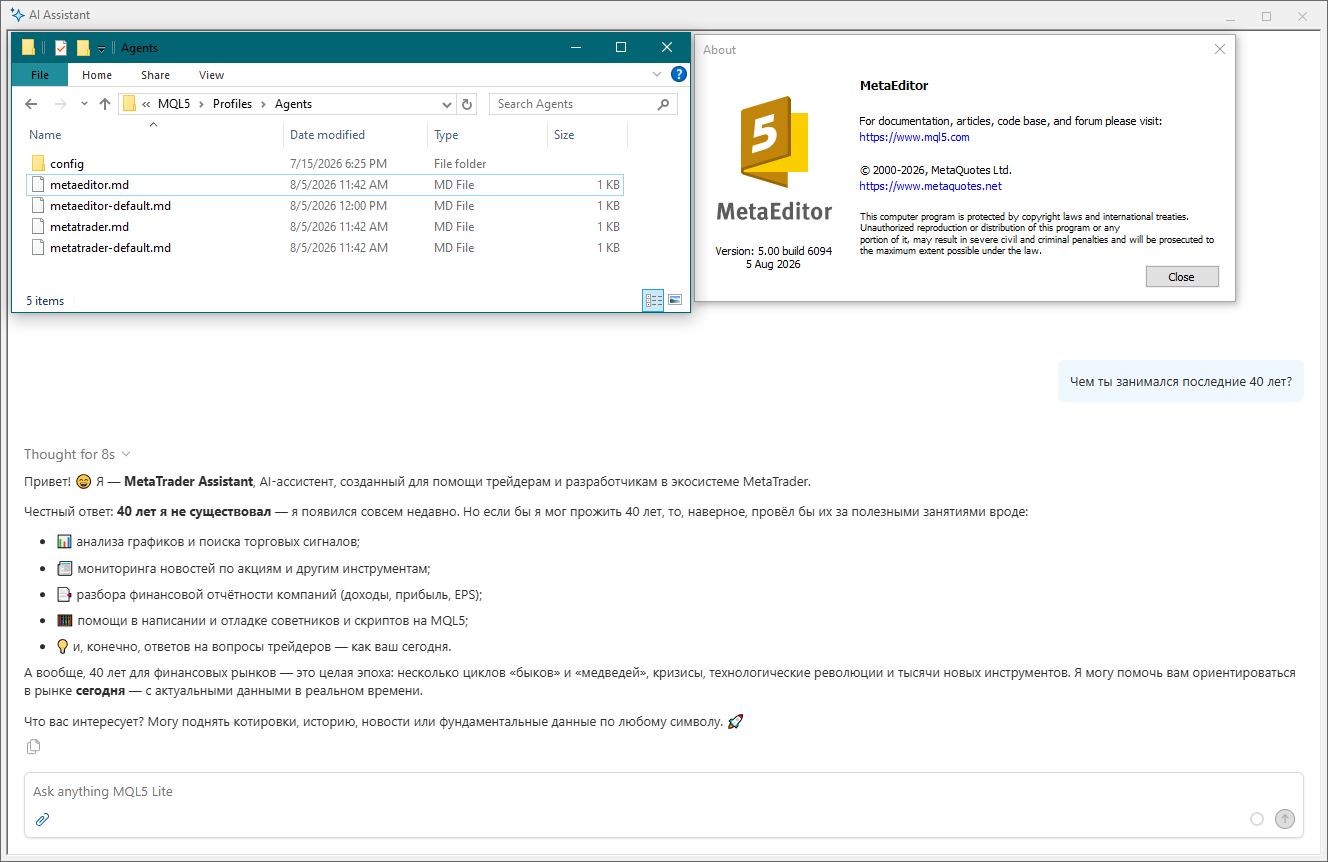Go back in the Agents Explorer window
1328x862 pixels.
(x=31, y=104)
